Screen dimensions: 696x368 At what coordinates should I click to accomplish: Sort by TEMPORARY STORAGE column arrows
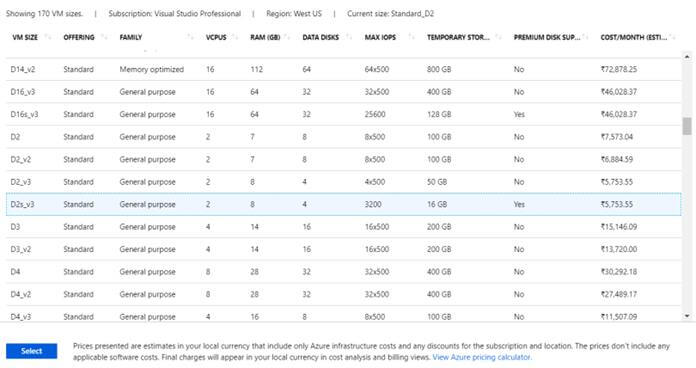point(498,37)
